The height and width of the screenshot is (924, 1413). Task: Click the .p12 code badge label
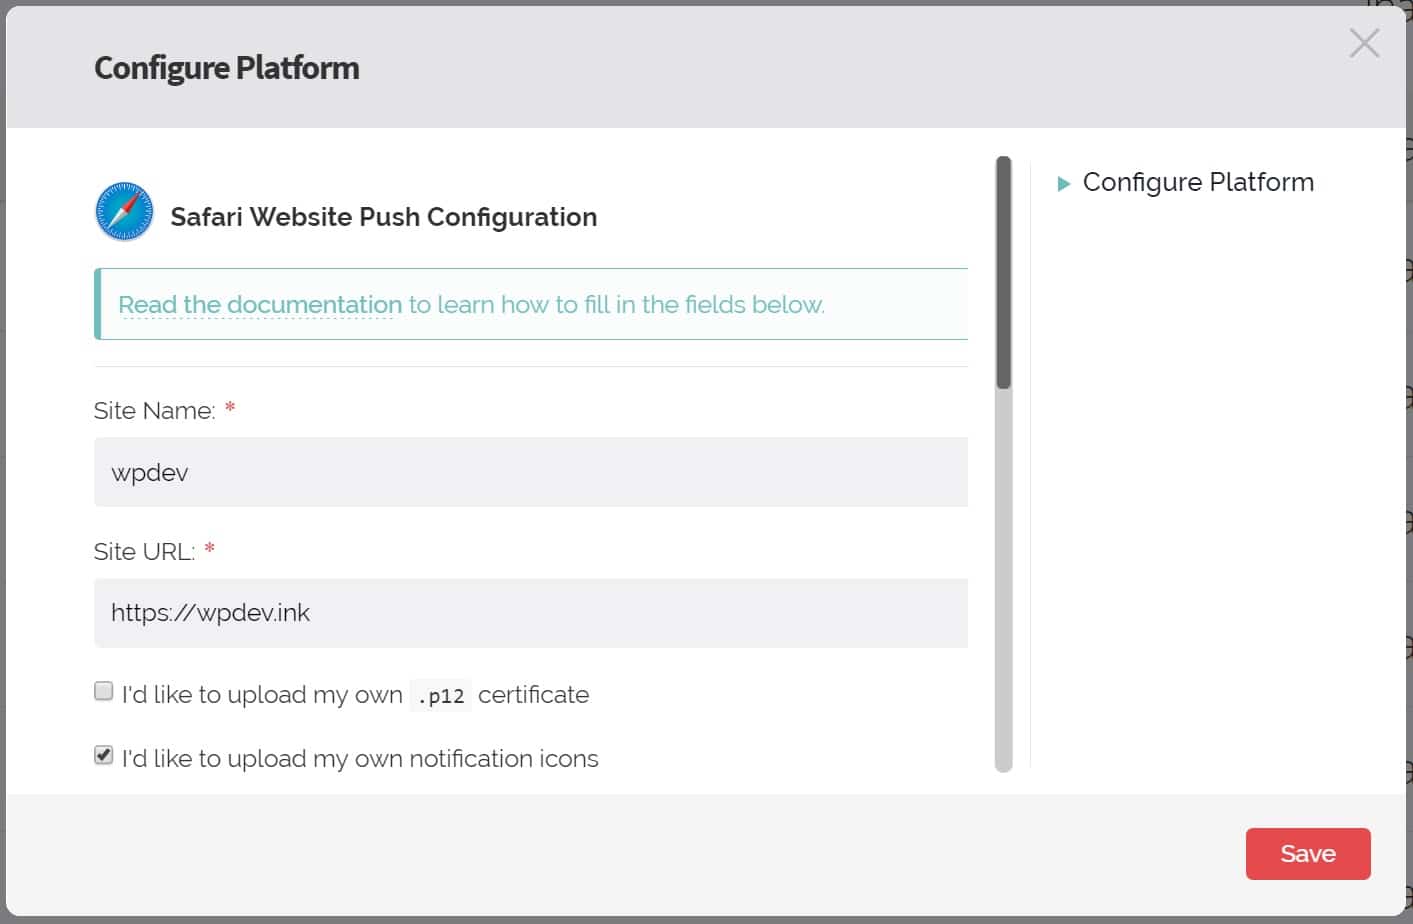(441, 695)
